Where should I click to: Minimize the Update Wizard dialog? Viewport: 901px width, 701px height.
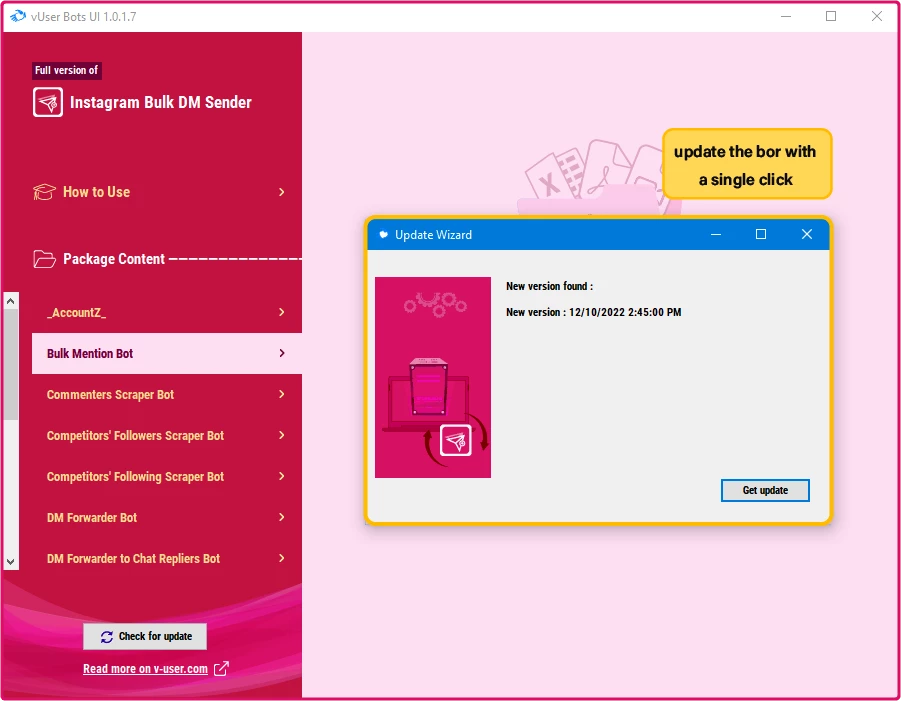716,234
